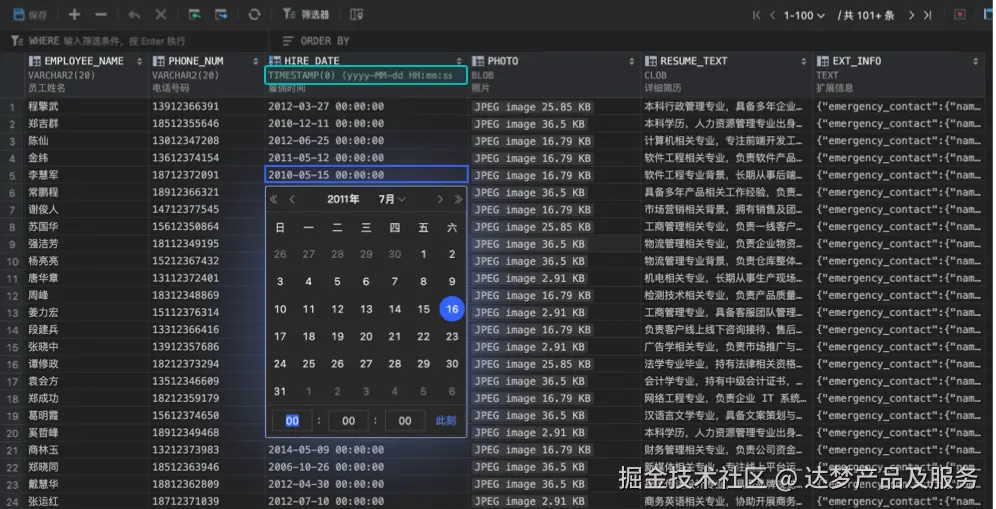Screen dimensions: 996x509
Task: Sort by the RESUME_TEXT column arrows
Action: [804, 61]
